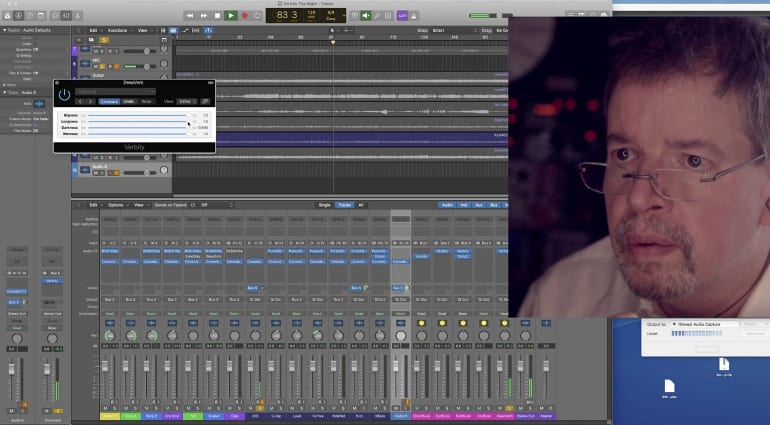Toggle input monitoring on Audio 8 strip

click(407, 402)
